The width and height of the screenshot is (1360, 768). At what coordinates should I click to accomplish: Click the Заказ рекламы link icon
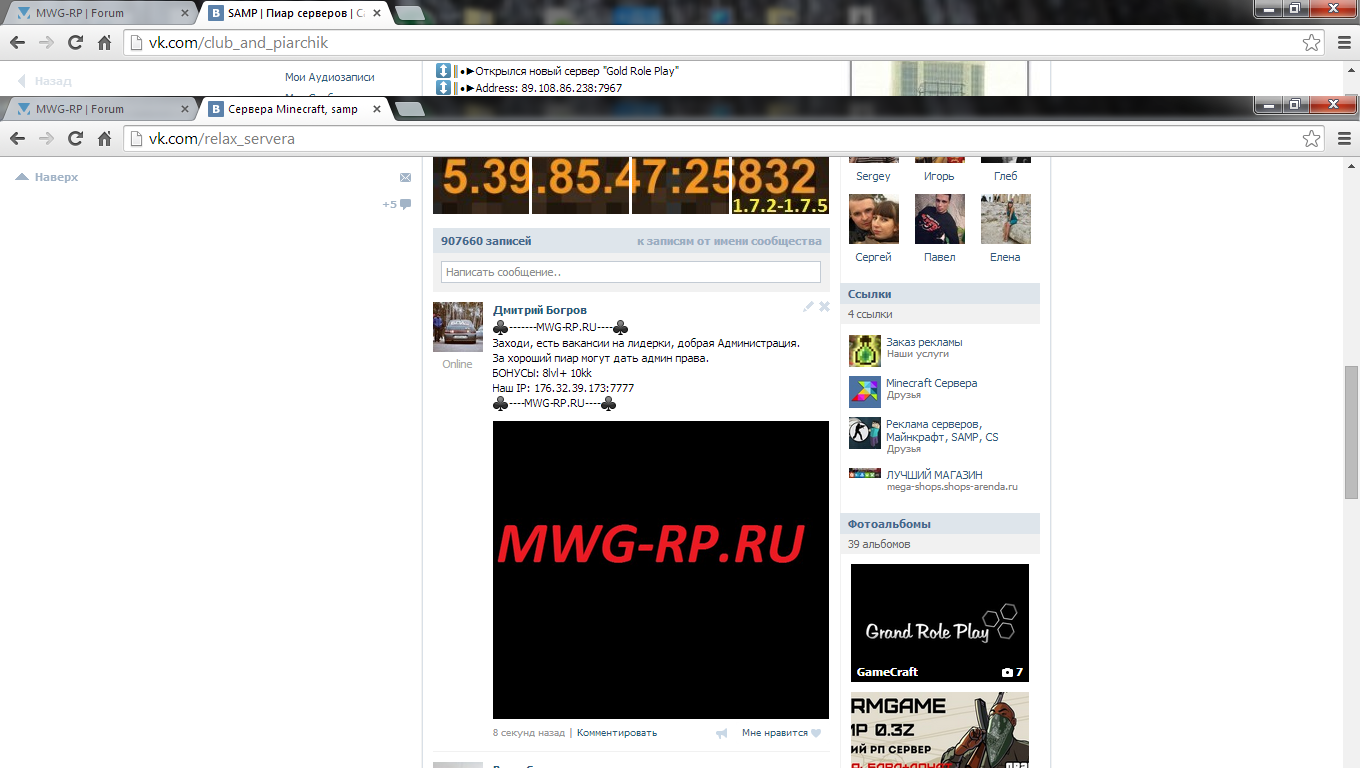(865, 350)
